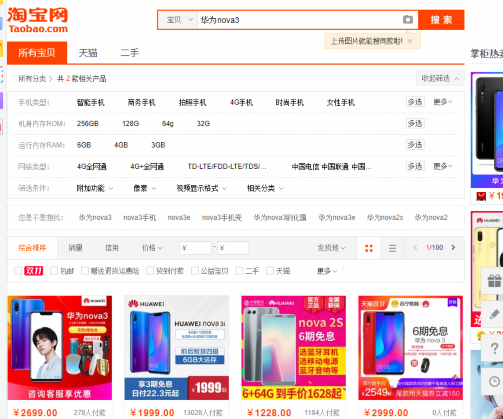Screen dimensions: 503x419
Task: Click the 华为nova3e suggestion
Action: coord(337,218)
